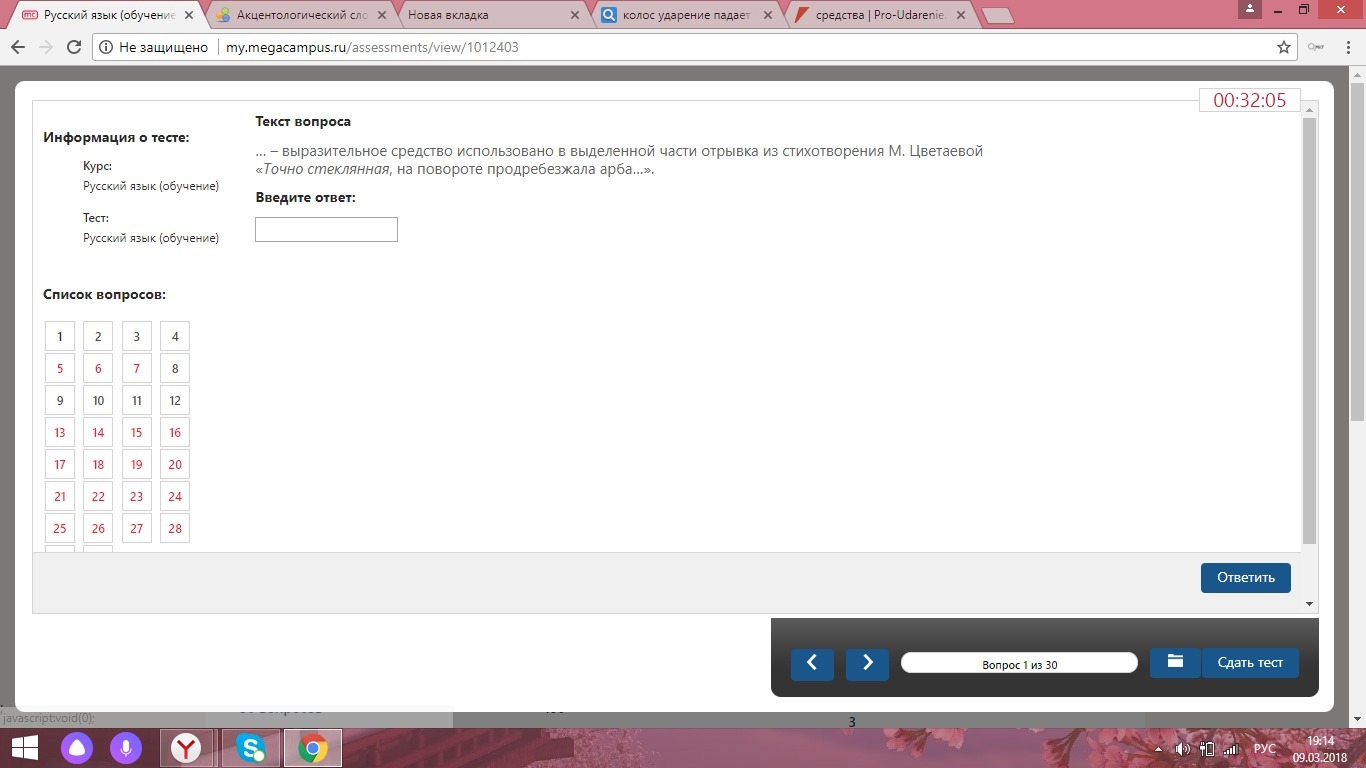
Task: Reload the page with the refresh icon
Action: 73,47
